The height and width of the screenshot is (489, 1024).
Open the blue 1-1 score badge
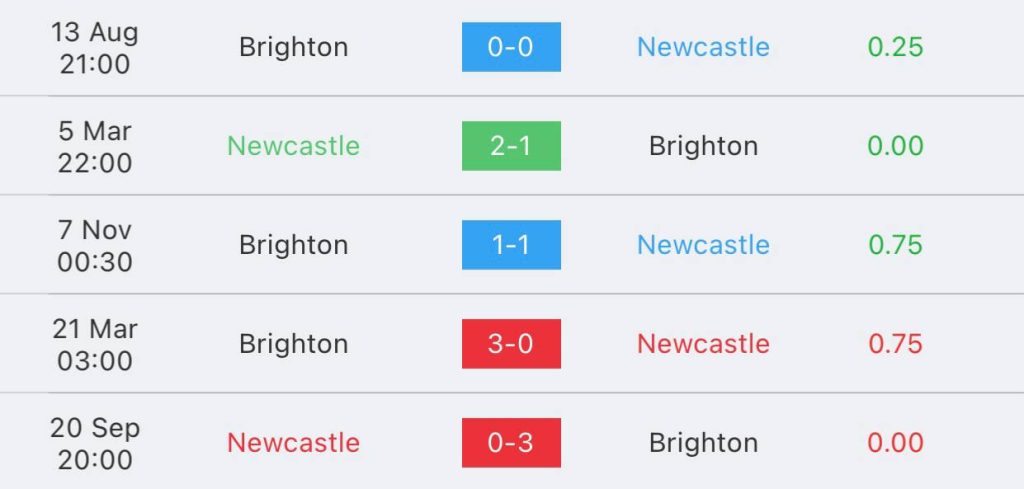[x=511, y=245]
